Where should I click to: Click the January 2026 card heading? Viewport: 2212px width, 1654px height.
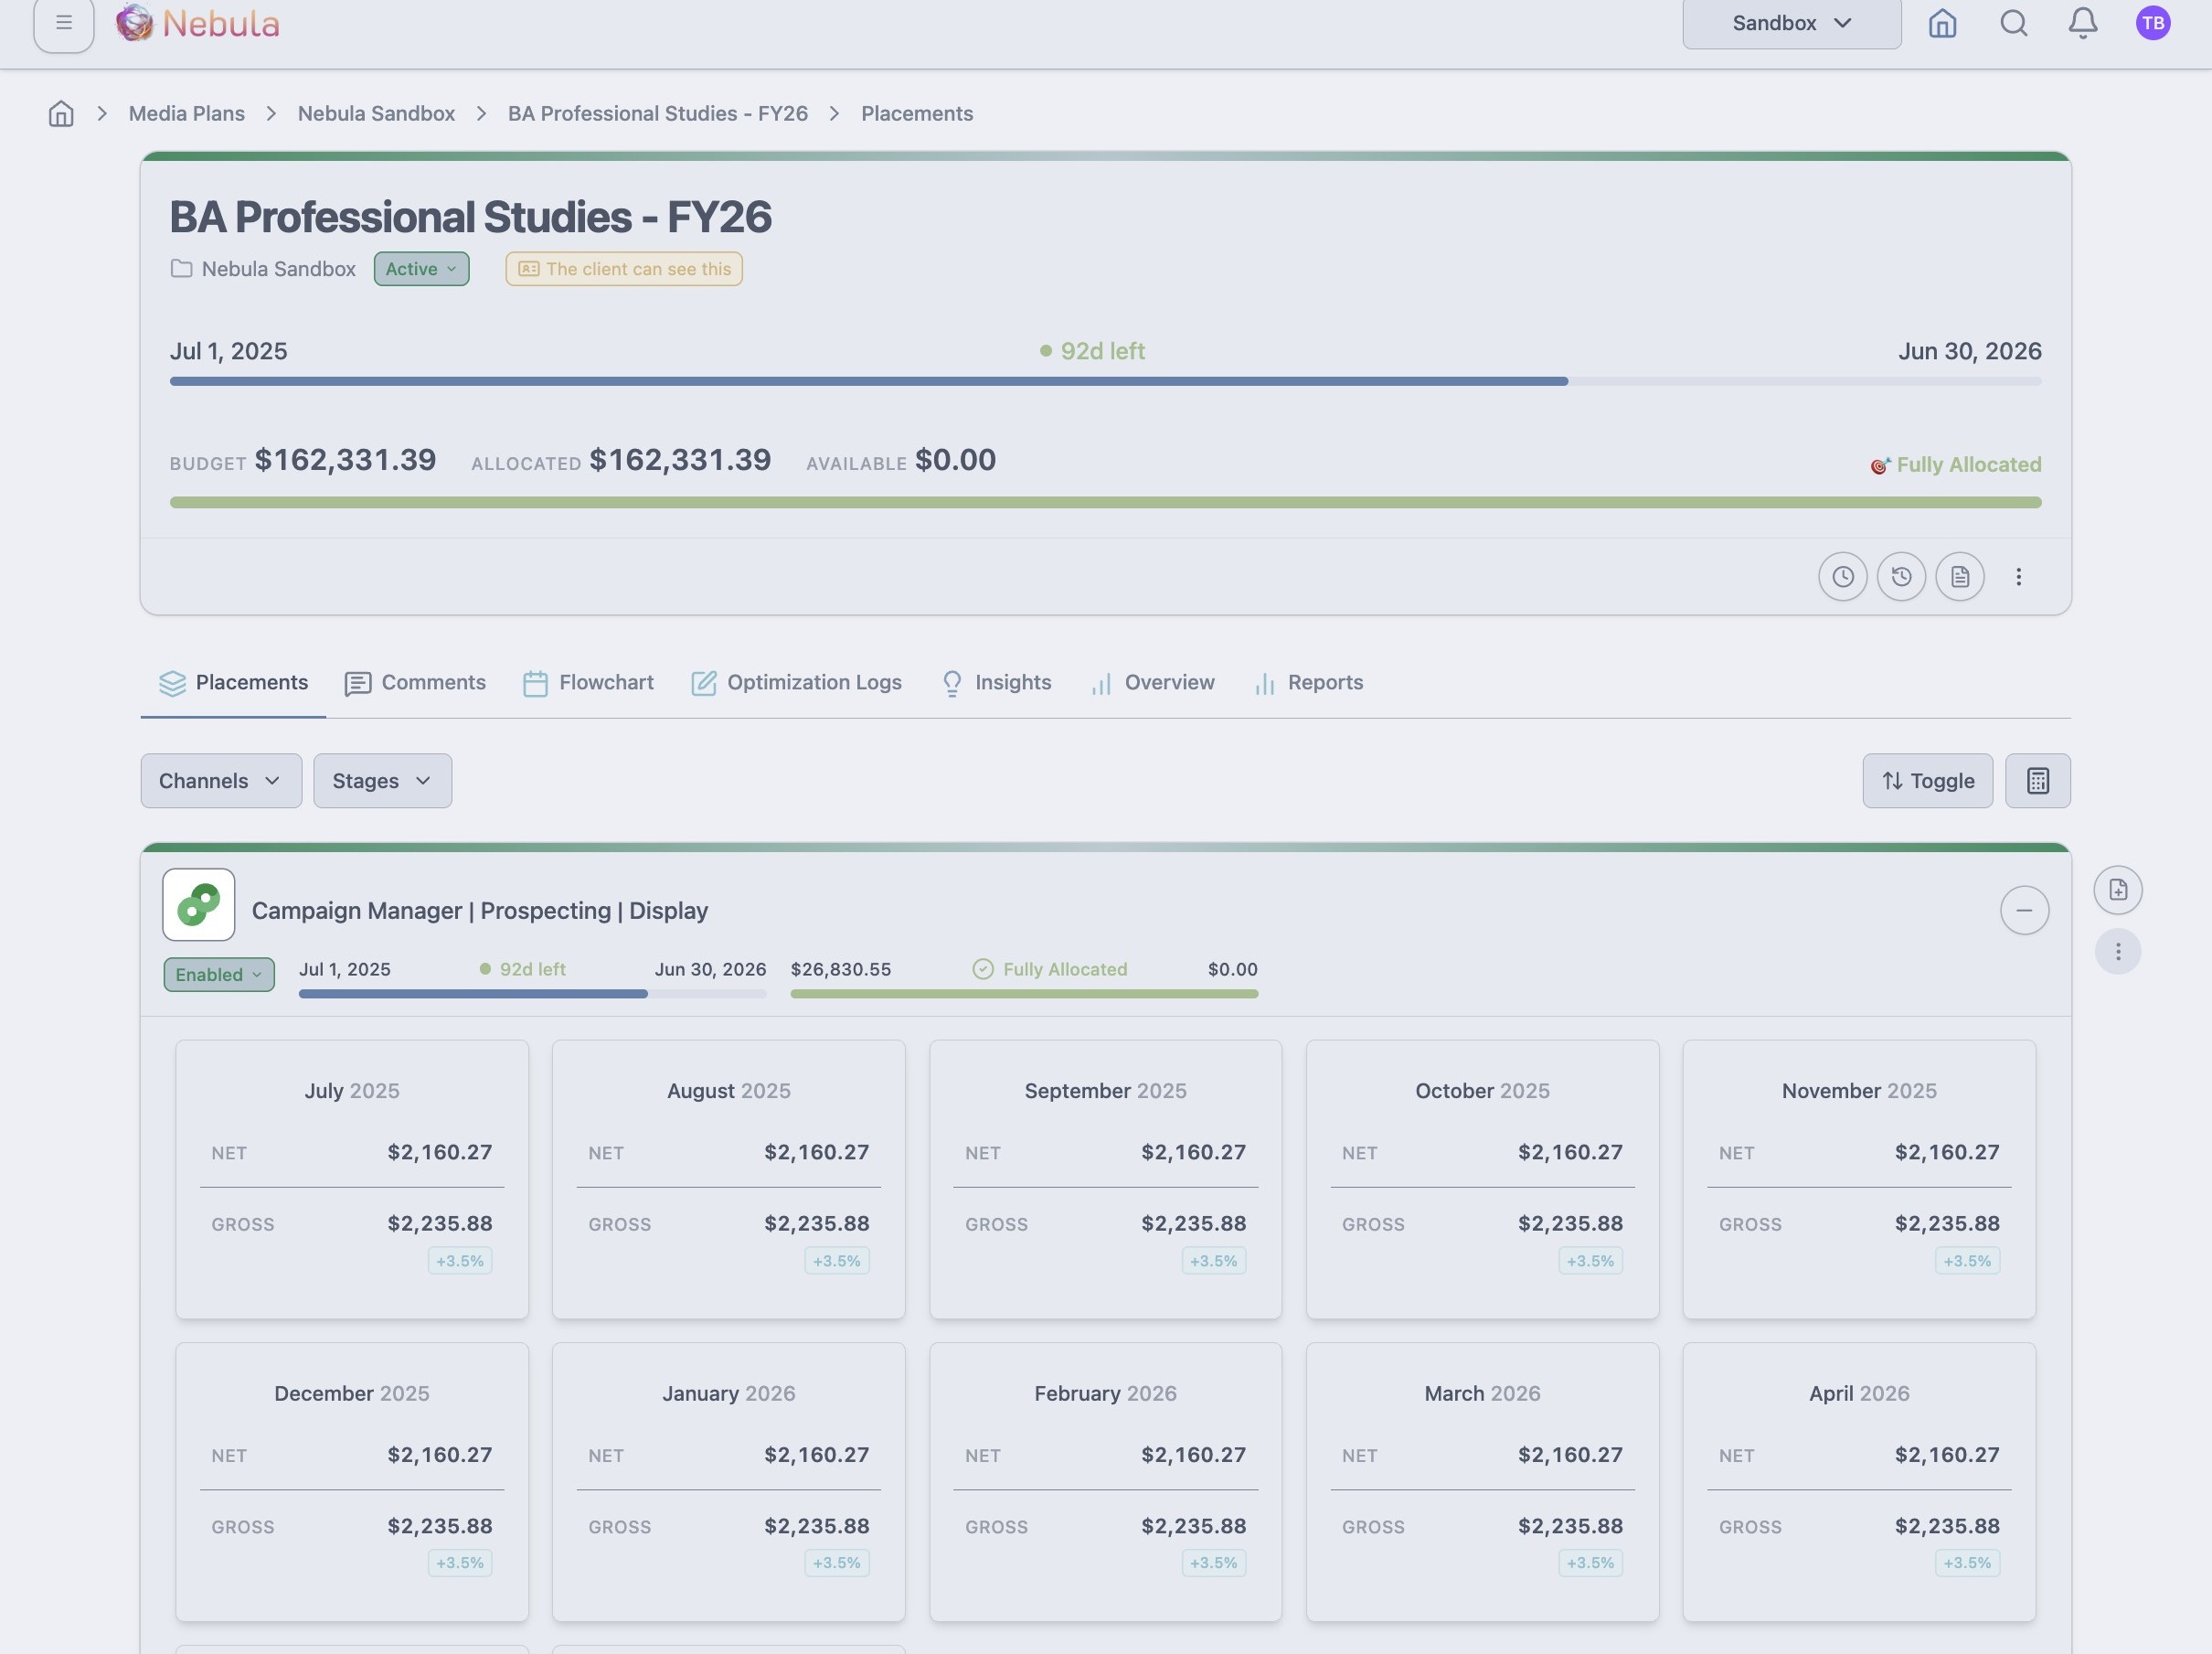[729, 1393]
